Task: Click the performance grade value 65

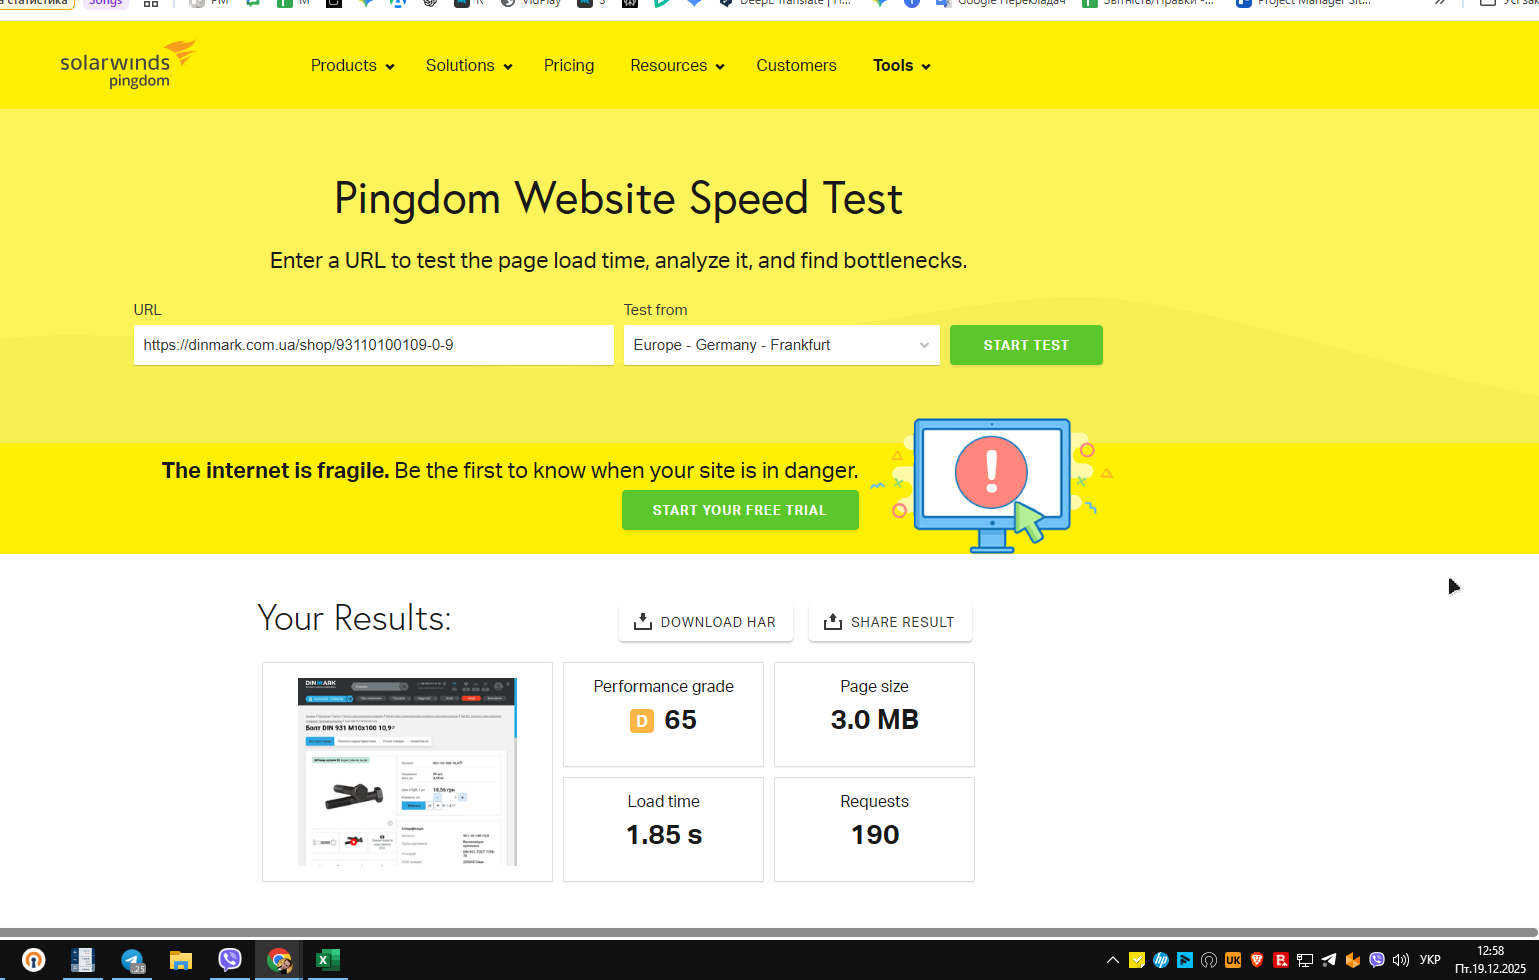Action: (681, 720)
